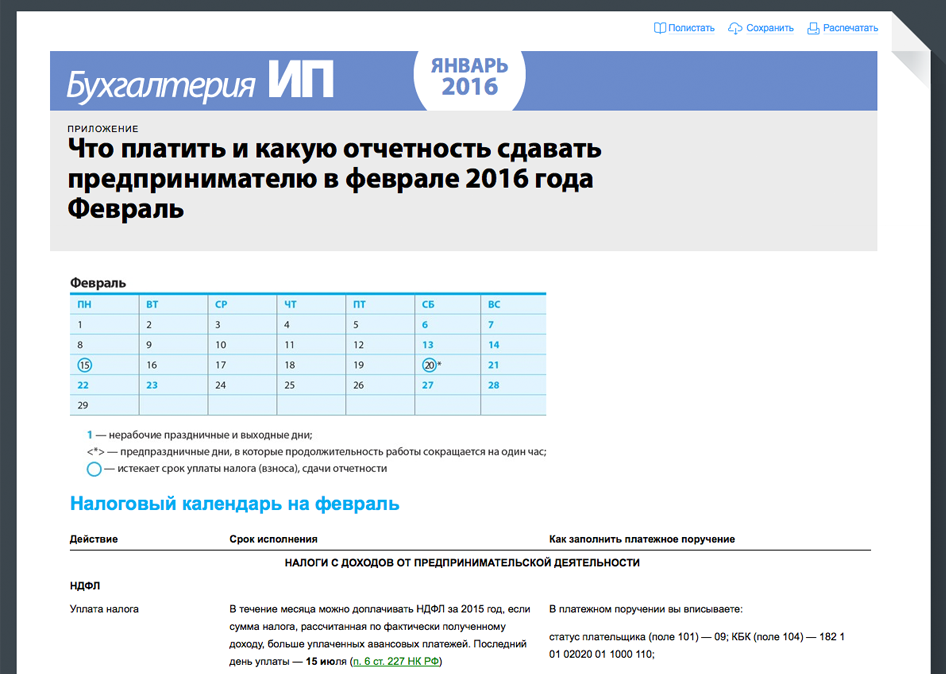Open link п. 6 ст. 227 НК РФ
946x674 pixels.
tap(395, 661)
